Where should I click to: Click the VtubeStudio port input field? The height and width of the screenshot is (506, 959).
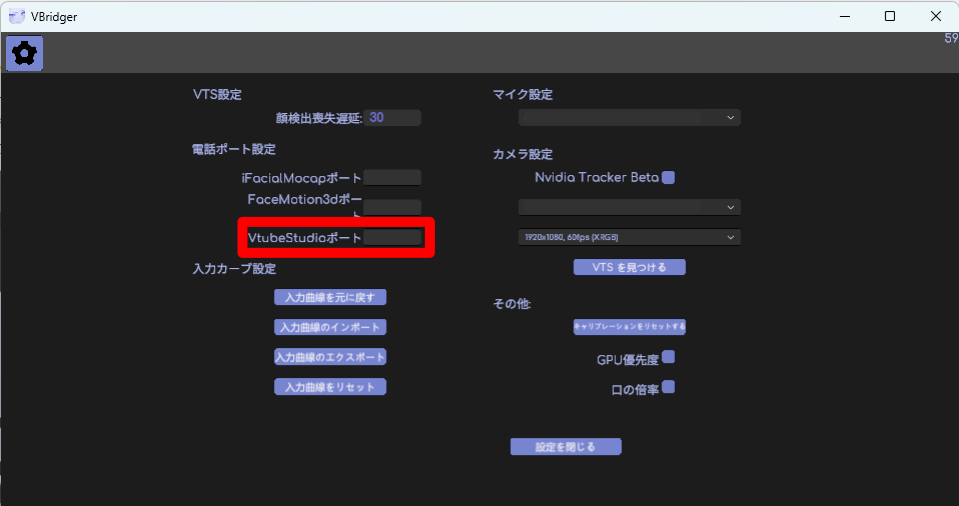(x=392, y=238)
